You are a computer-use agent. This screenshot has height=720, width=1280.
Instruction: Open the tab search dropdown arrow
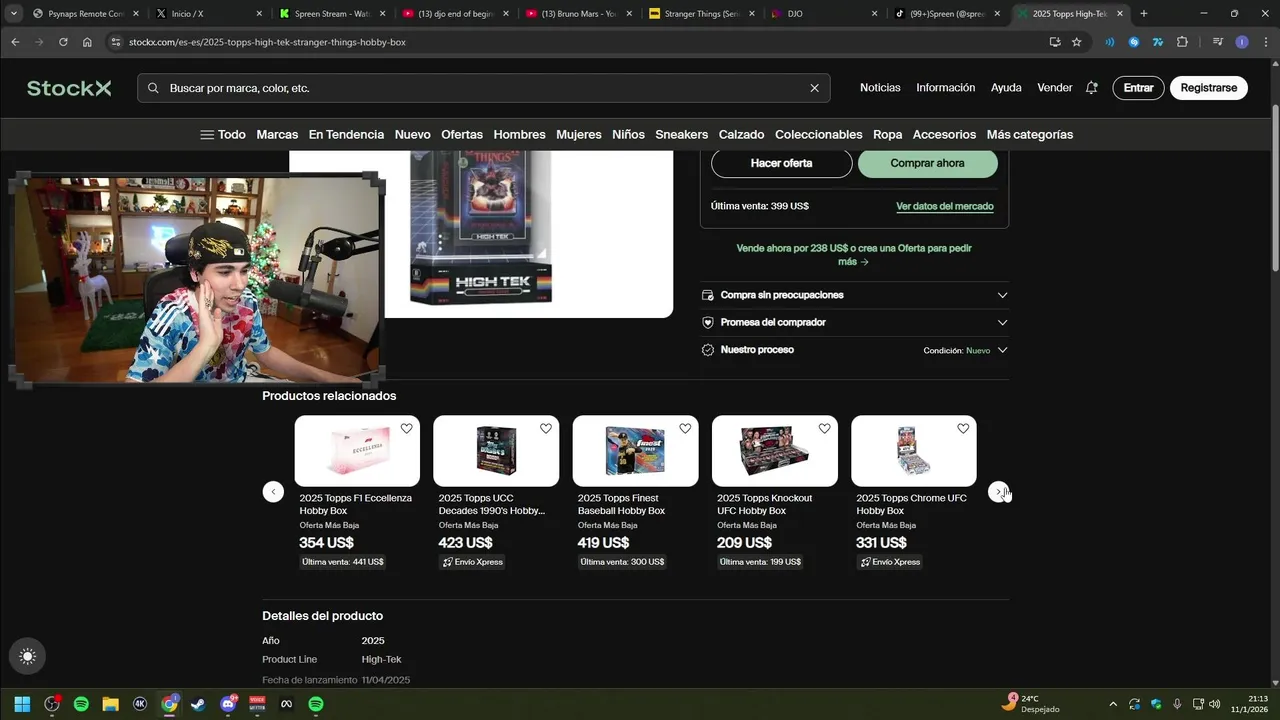tap(13, 14)
